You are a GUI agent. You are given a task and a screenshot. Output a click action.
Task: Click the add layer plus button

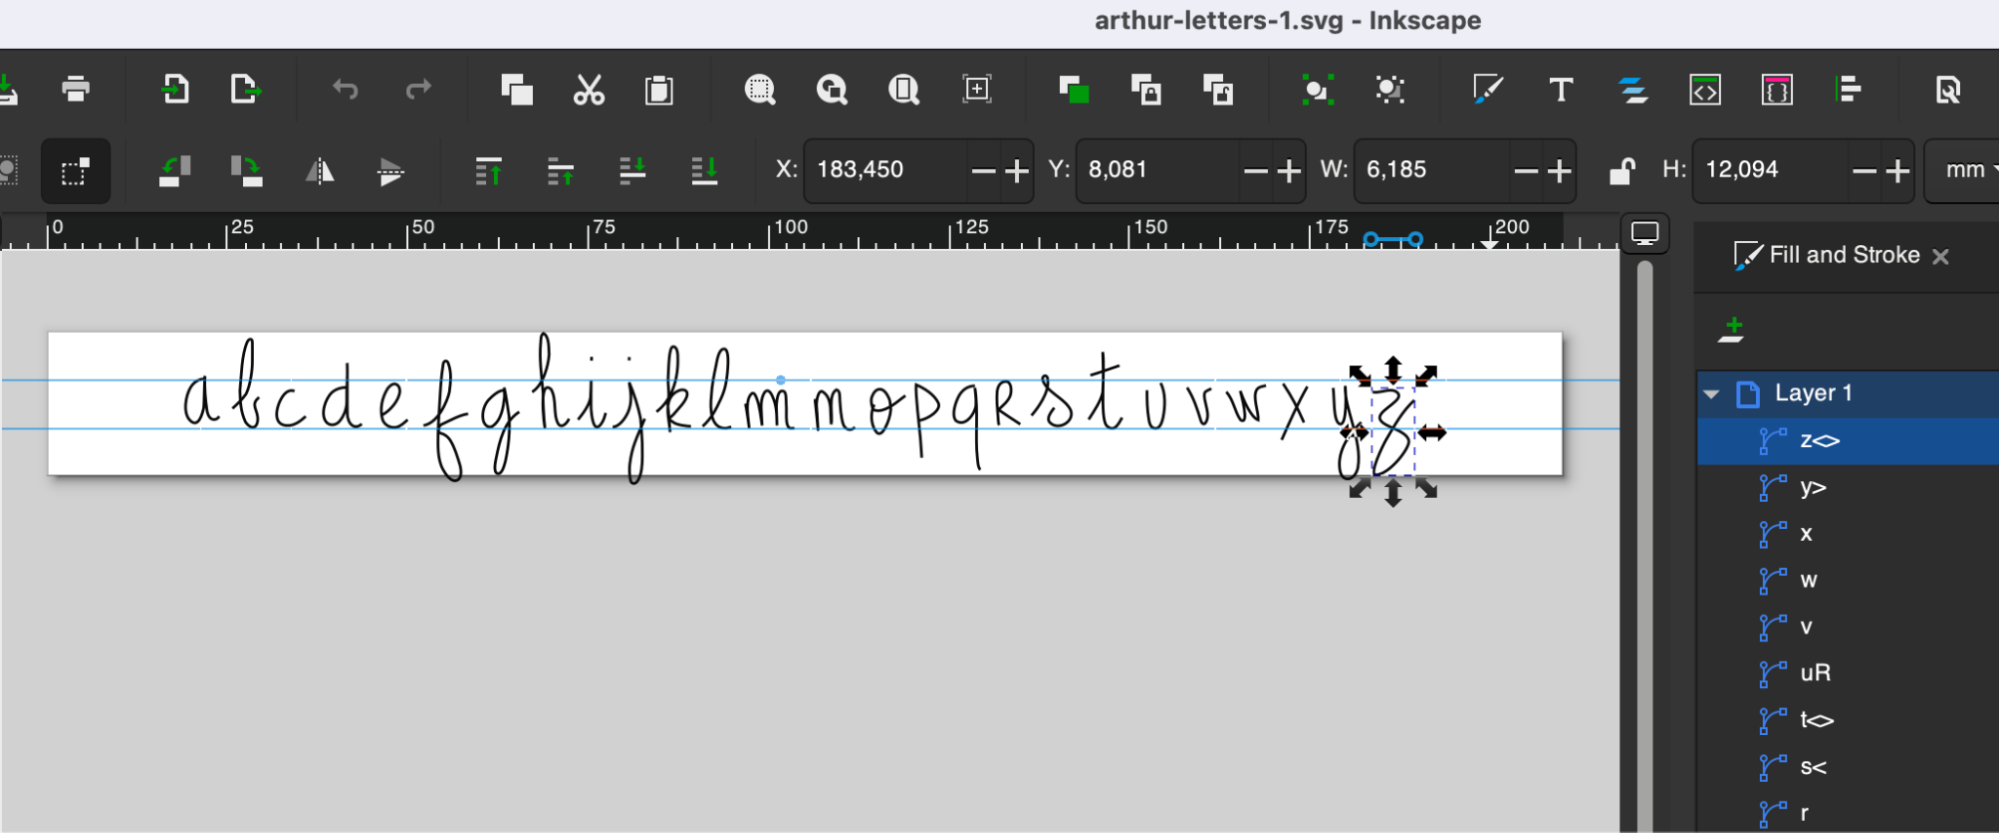point(1732,329)
